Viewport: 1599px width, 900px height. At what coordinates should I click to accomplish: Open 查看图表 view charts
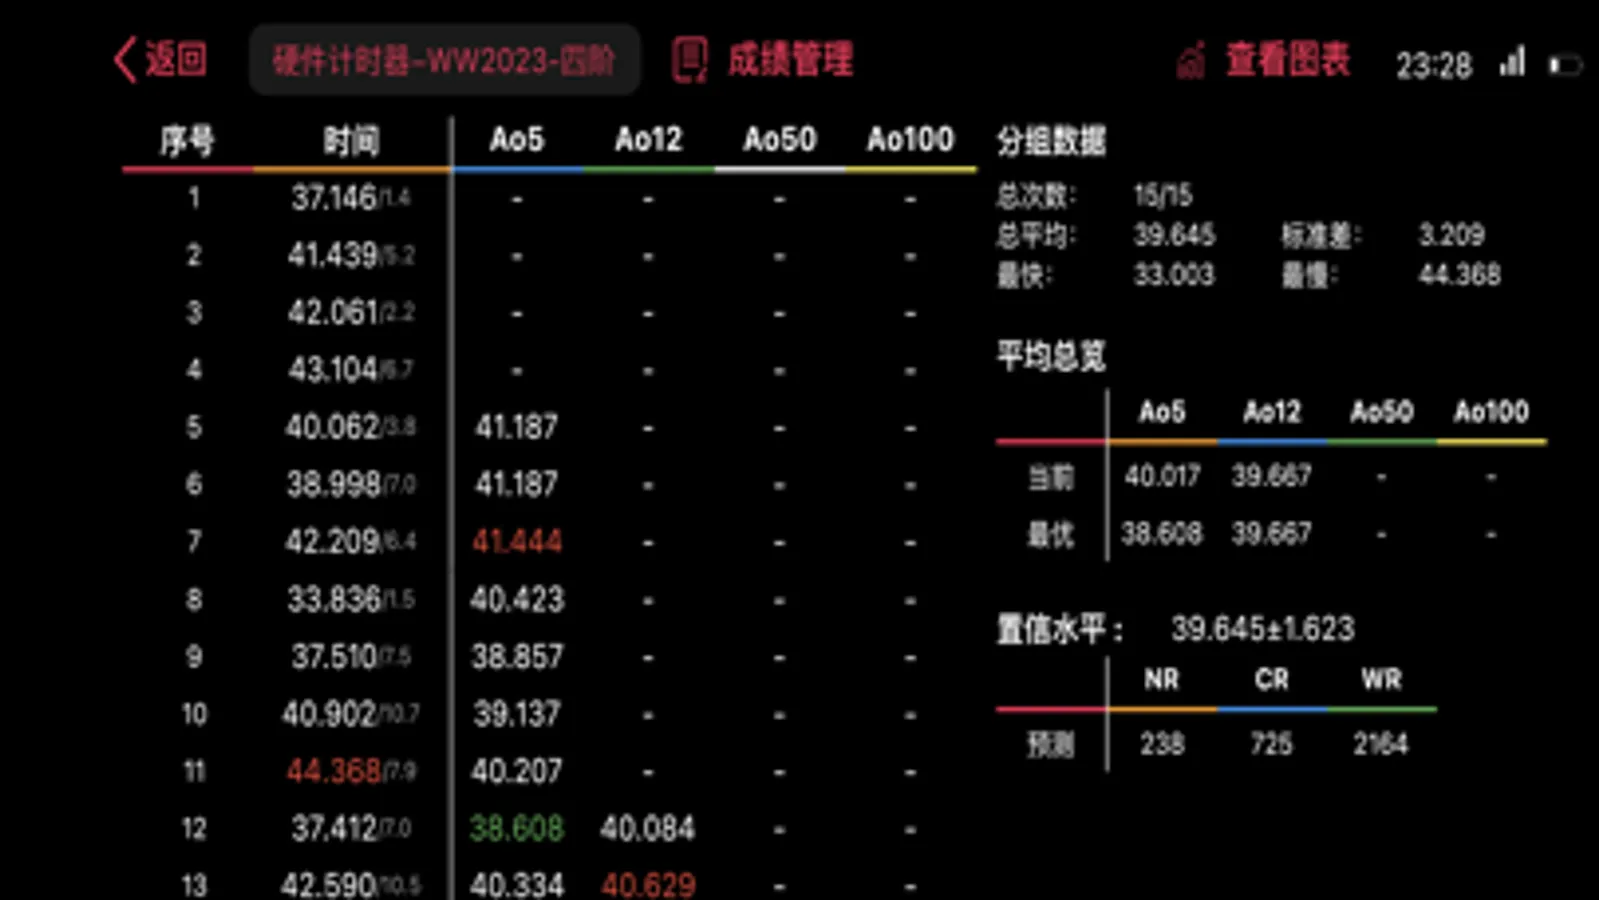pyautogui.click(x=1288, y=60)
